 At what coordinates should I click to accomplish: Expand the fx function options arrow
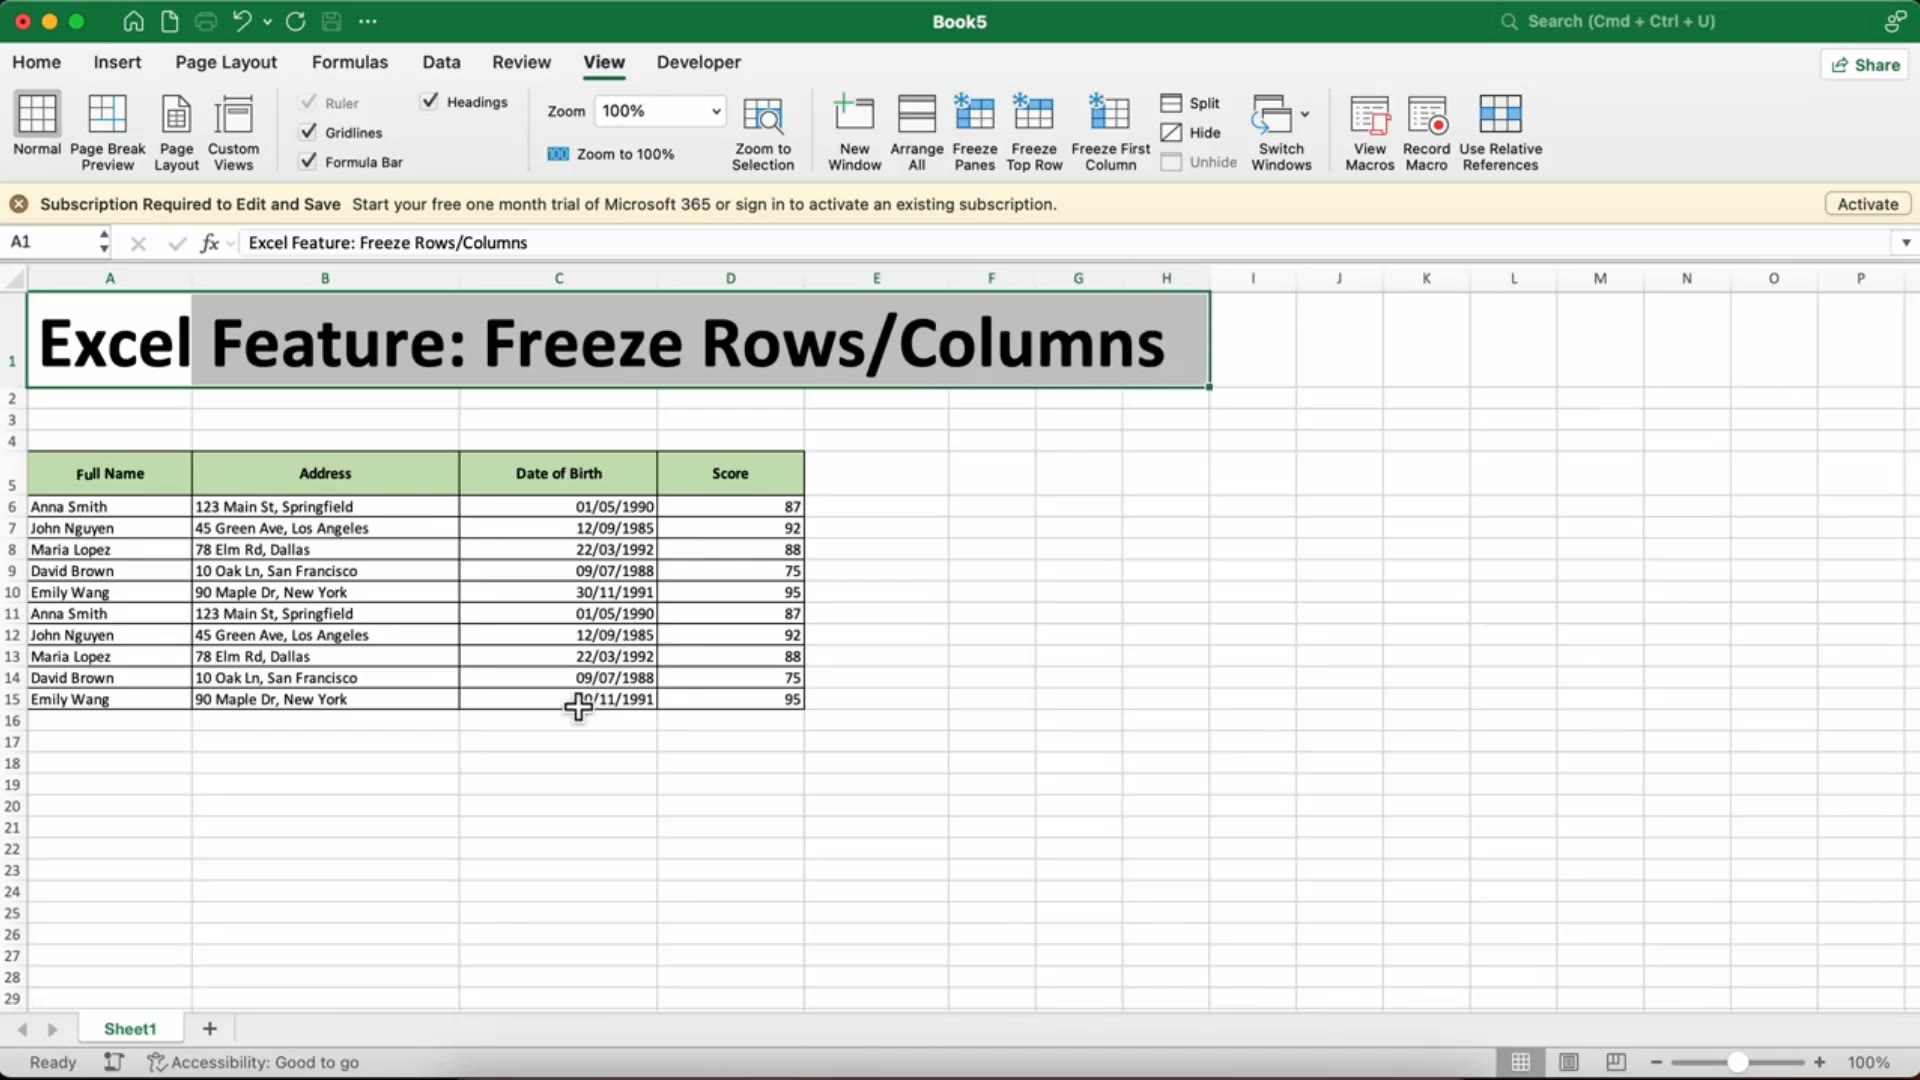tap(231, 243)
